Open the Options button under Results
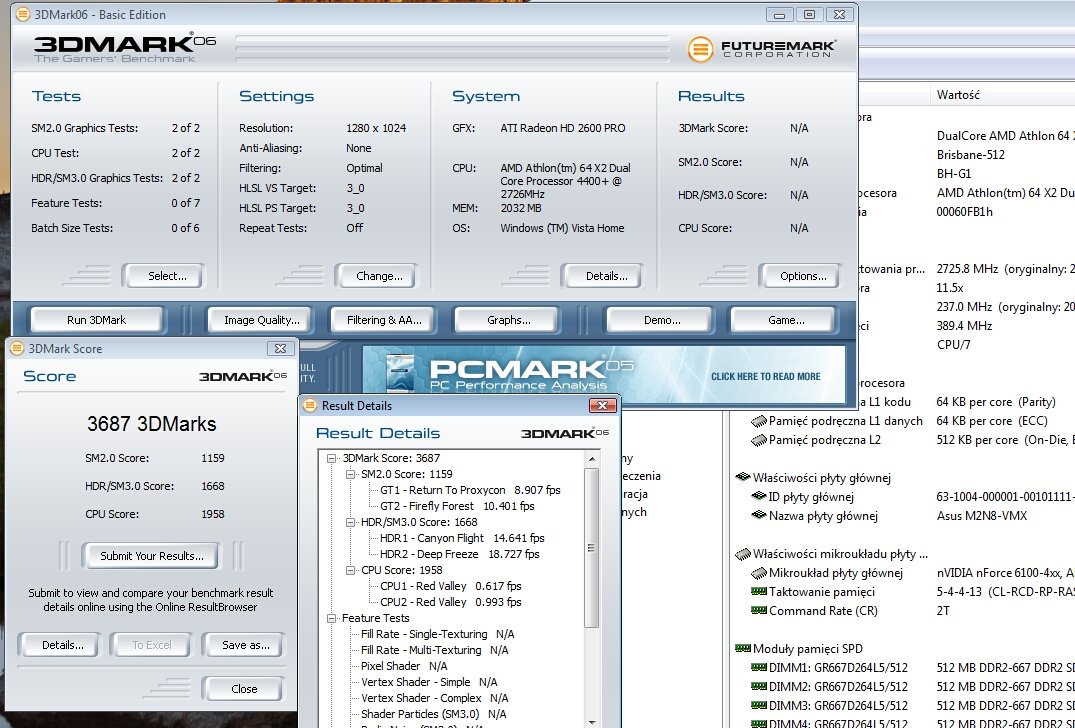Screen dimensions: 1075x728 pyautogui.click(x=799, y=276)
